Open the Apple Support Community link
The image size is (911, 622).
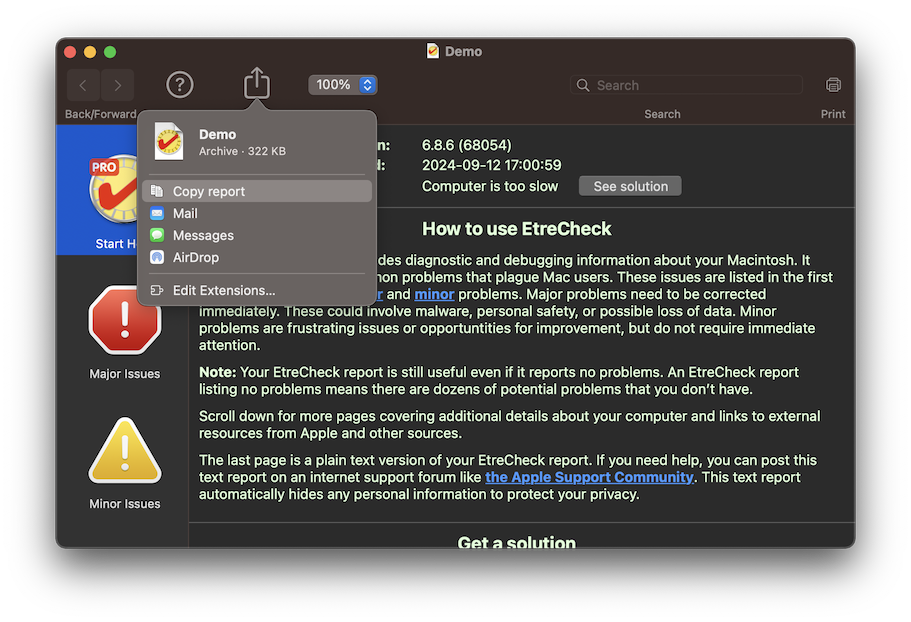[589, 477]
